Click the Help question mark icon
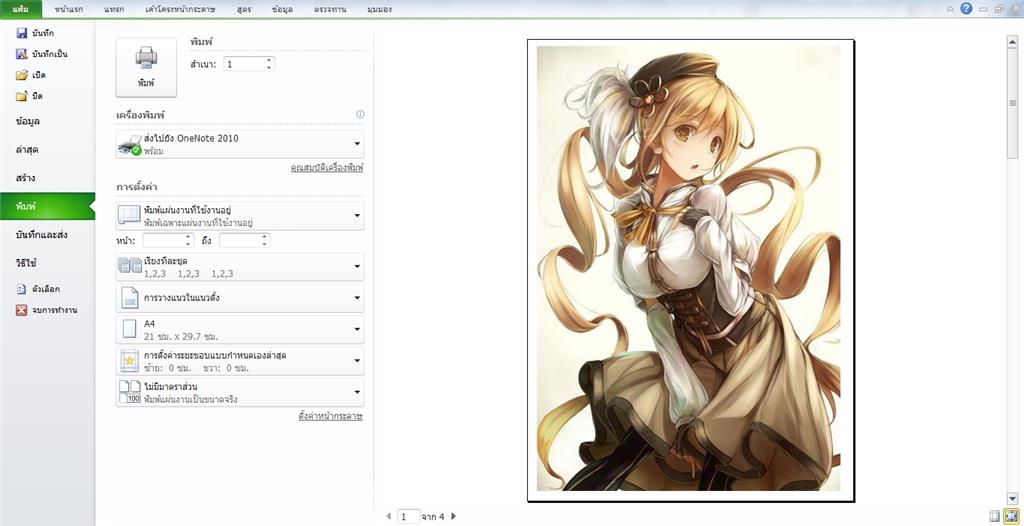The image size is (1024, 526). pos(967,8)
